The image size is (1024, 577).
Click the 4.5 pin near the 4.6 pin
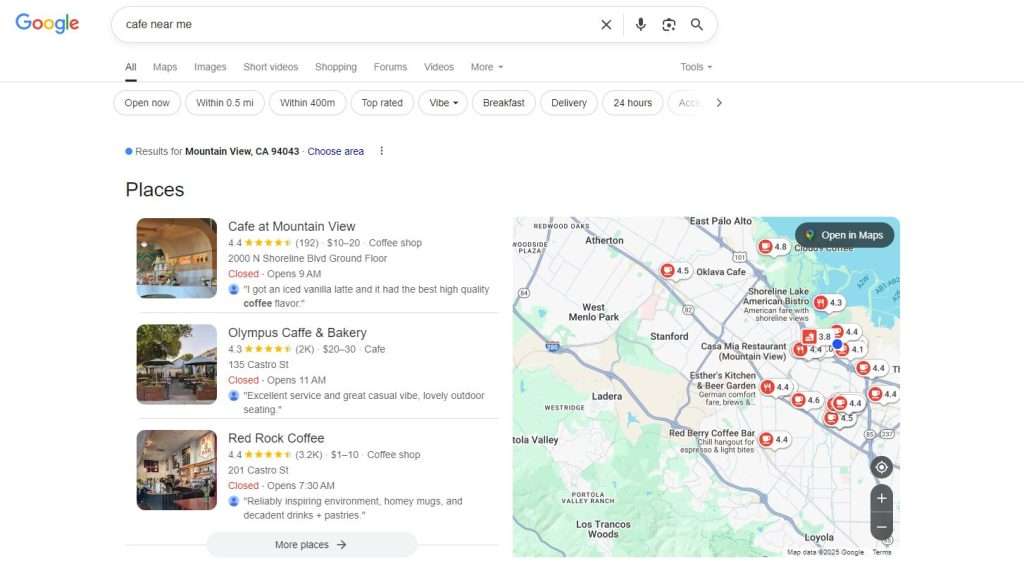click(839, 418)
